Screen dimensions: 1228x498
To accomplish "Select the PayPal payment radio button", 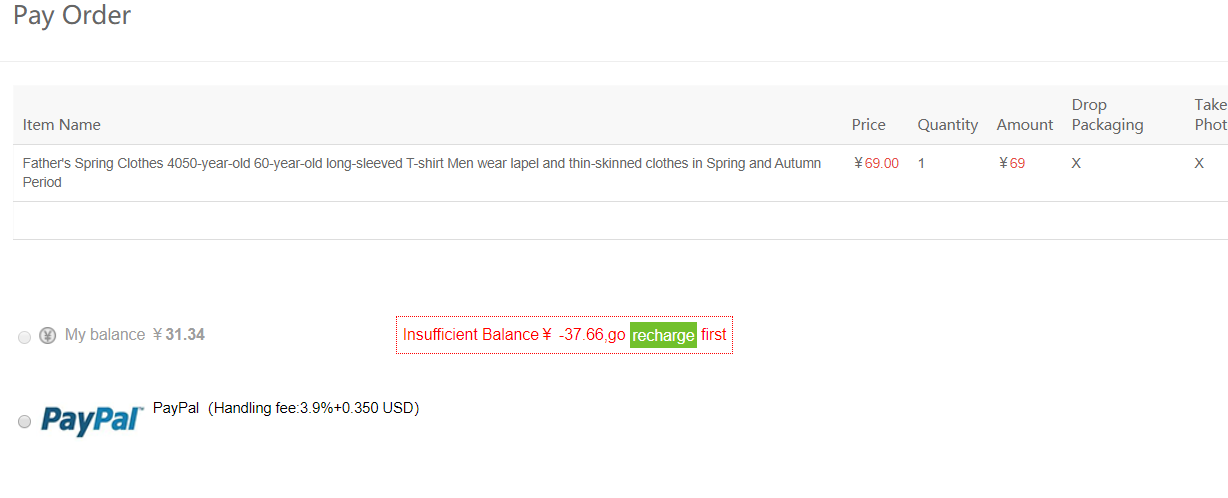I will coord(25,422).
